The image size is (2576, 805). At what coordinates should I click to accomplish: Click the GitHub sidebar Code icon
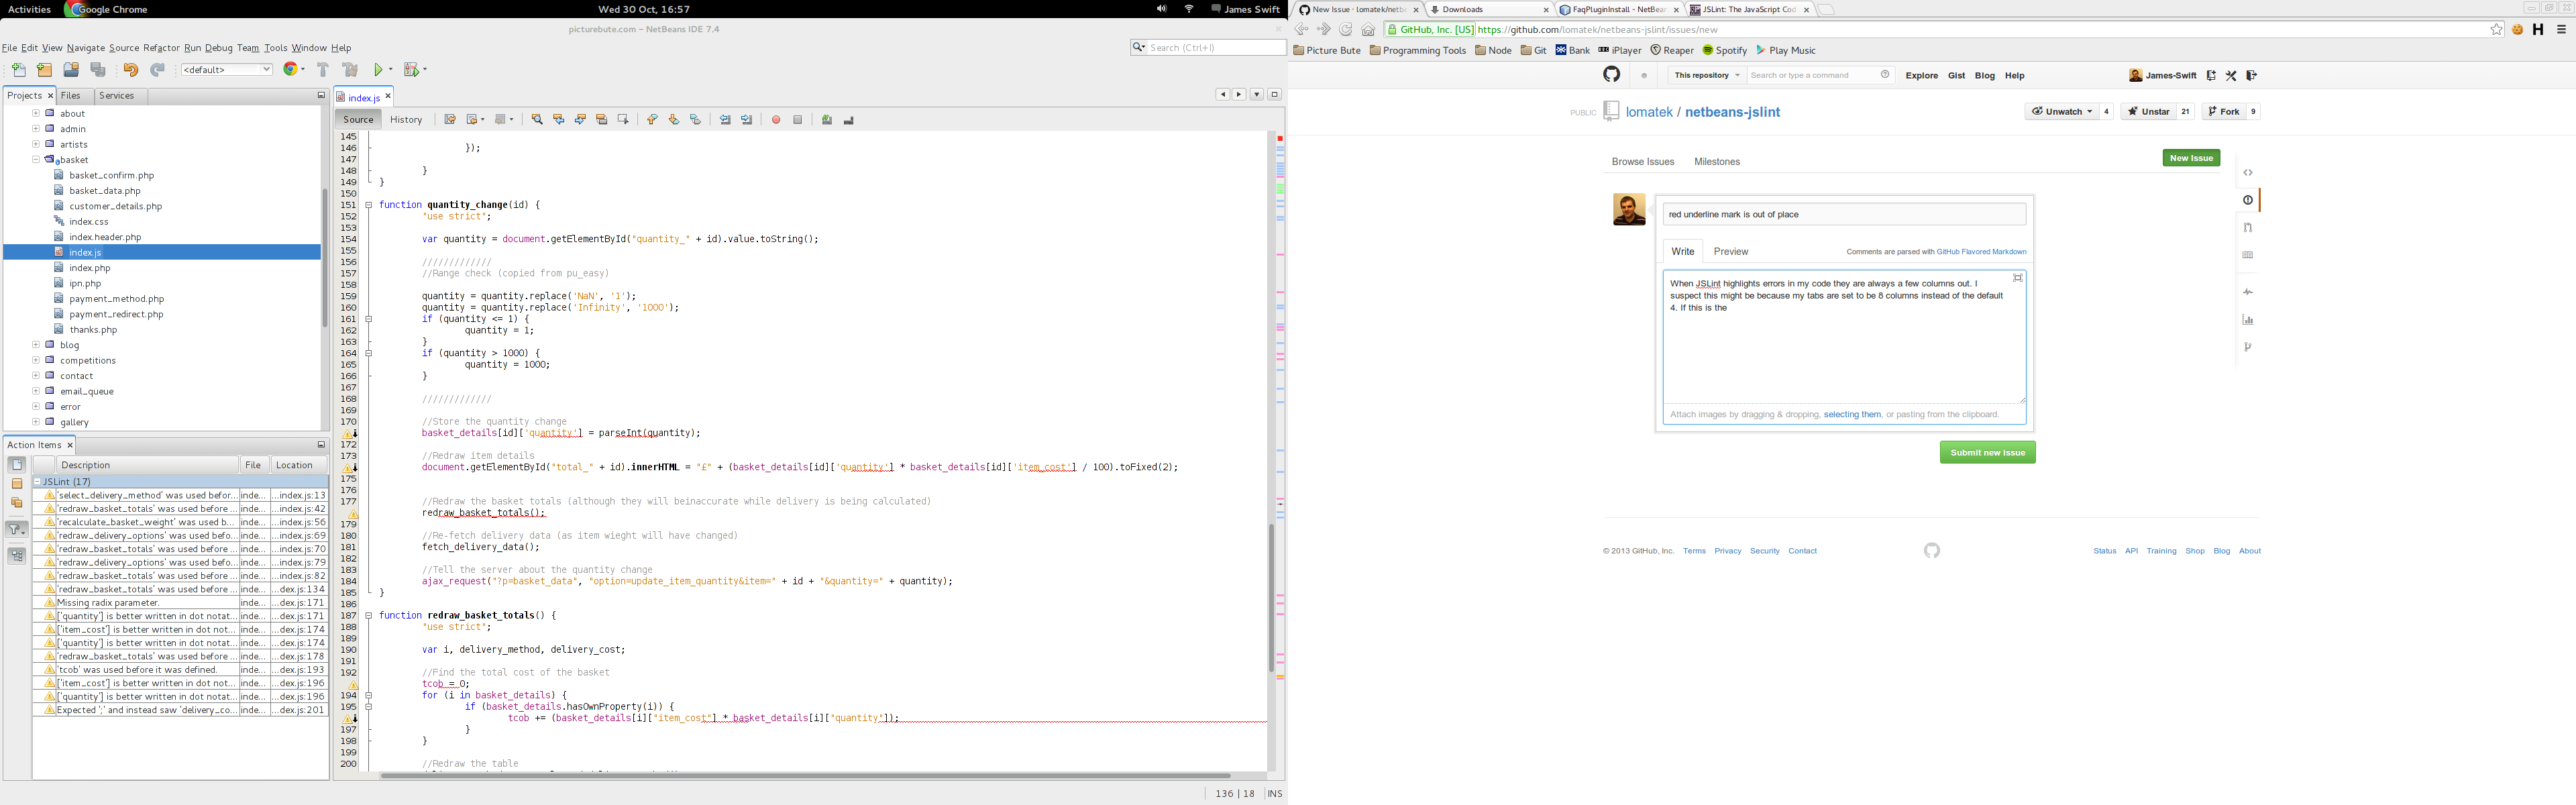point(2248,173)
